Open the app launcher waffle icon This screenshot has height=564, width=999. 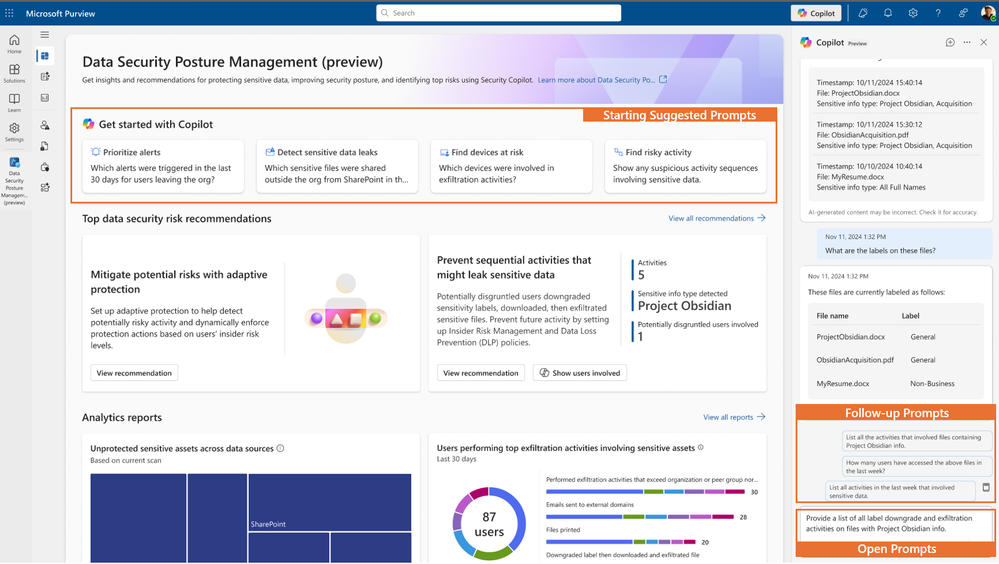point(9,13)
